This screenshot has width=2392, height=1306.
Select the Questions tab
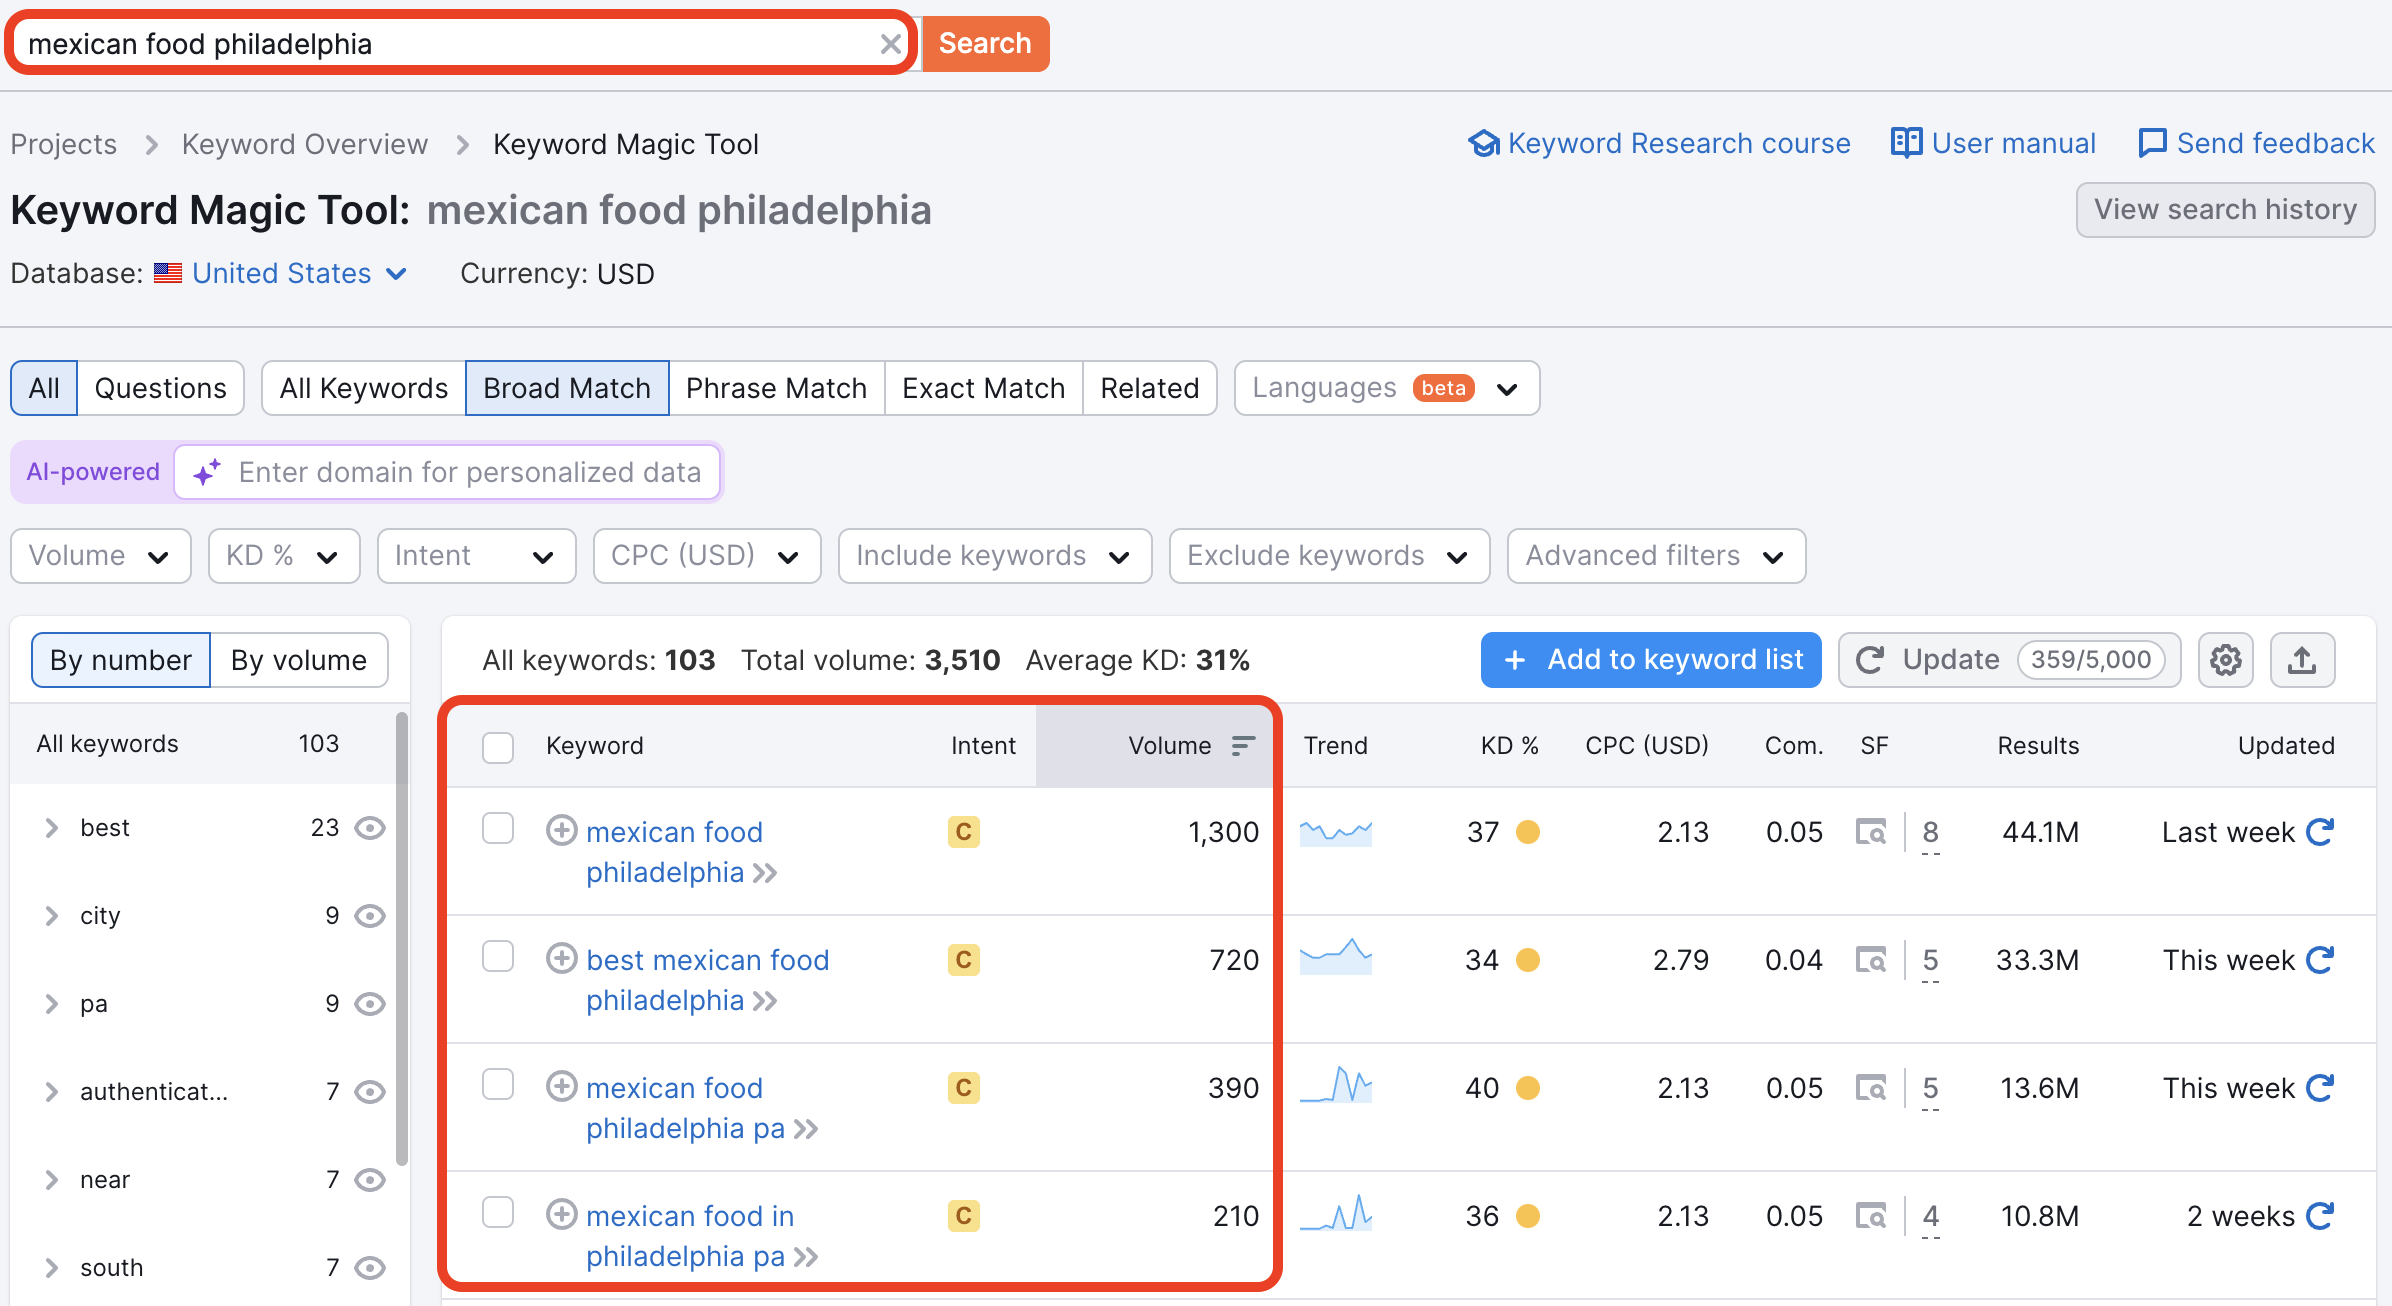pos(161,388)
